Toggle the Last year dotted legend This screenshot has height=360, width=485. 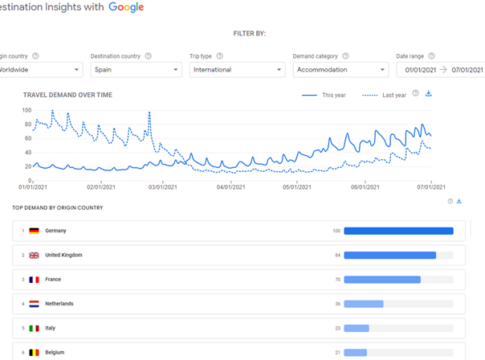point(384,95)
